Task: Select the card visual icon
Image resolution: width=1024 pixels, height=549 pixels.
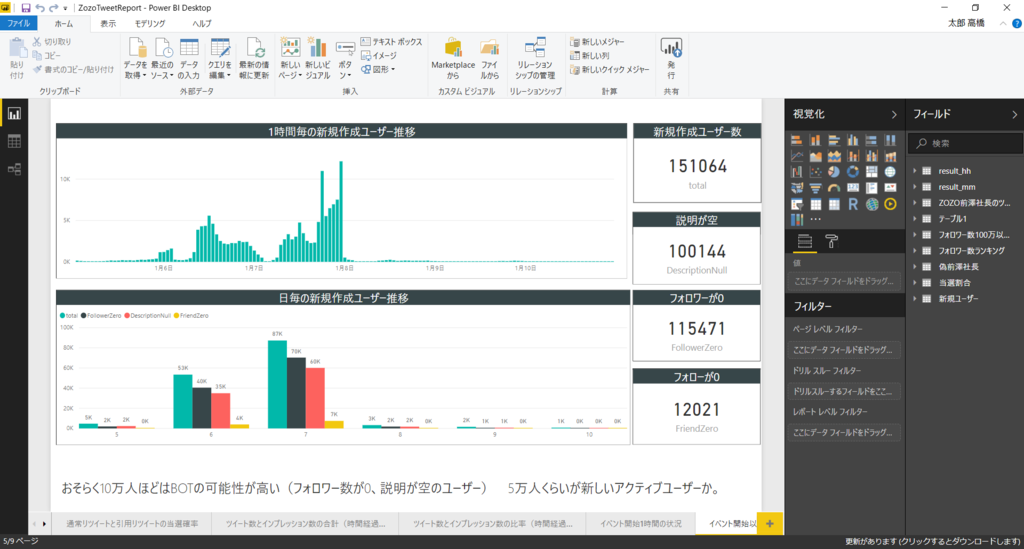Action: (853, 188)
